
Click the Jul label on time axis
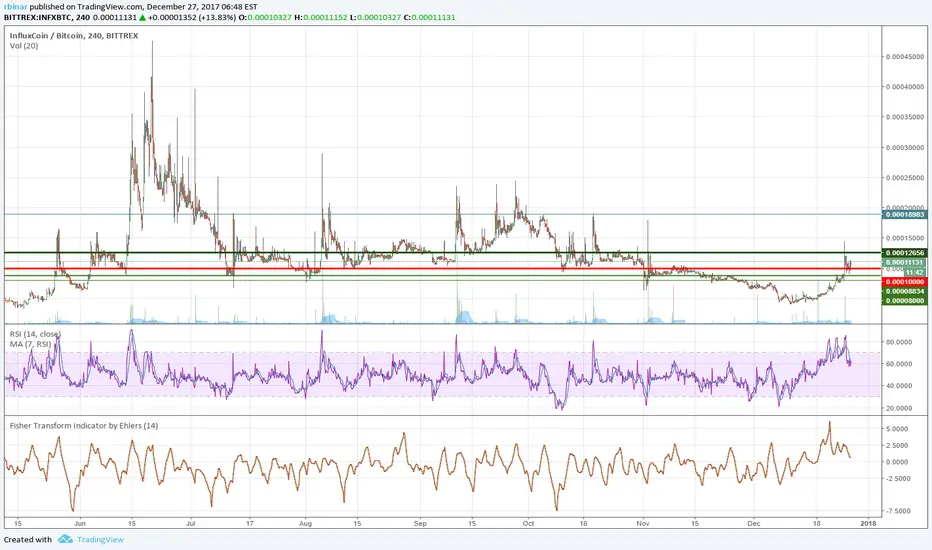pyautogui.click(x=191, y=524)
